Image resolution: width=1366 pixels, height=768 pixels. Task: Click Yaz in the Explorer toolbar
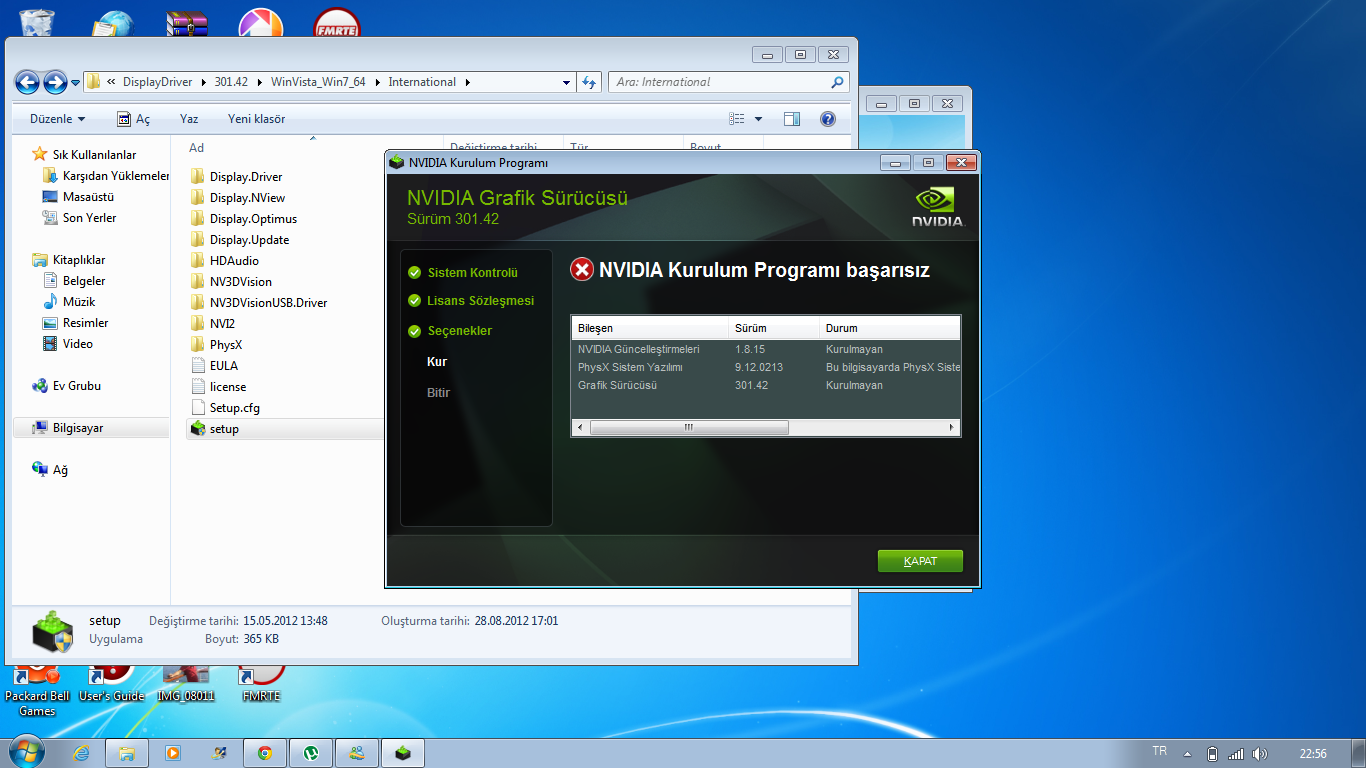(189, 119)
